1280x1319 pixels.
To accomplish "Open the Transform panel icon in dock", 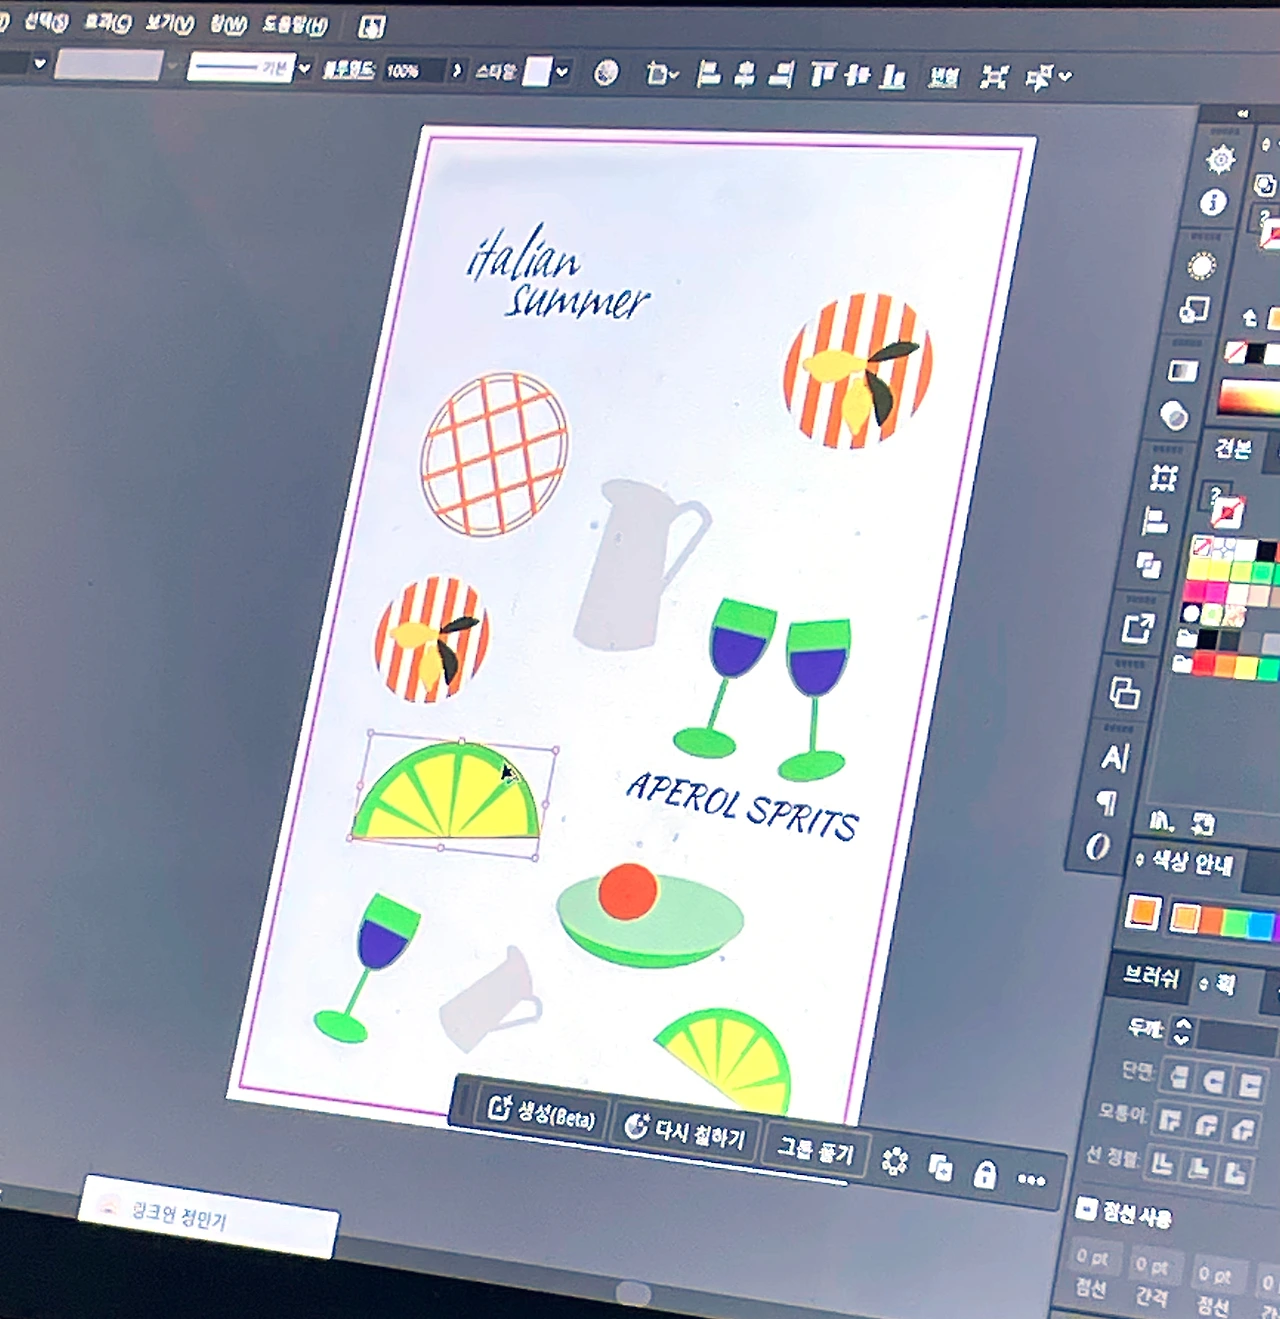I will [x=1163, y=478].
